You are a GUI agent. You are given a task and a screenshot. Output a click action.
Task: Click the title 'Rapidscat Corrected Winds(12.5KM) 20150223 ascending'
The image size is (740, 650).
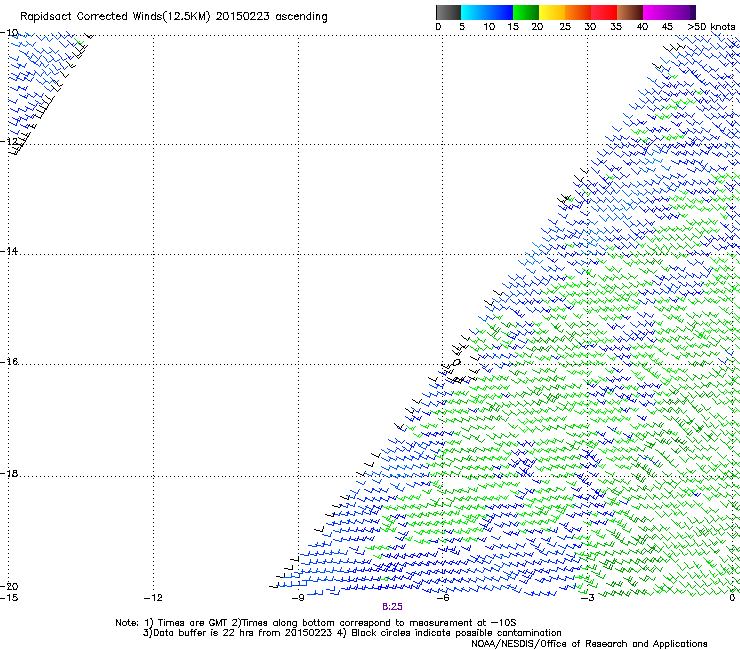coord(174,17)
